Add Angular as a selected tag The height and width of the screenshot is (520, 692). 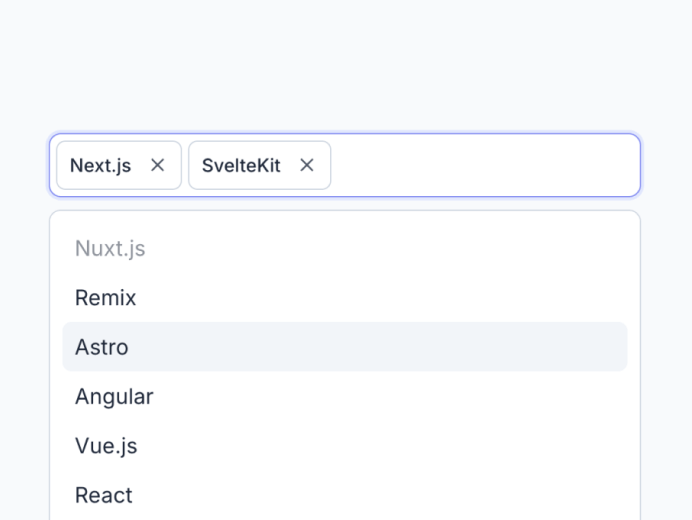pyautogui.click(x=344, y=397)
